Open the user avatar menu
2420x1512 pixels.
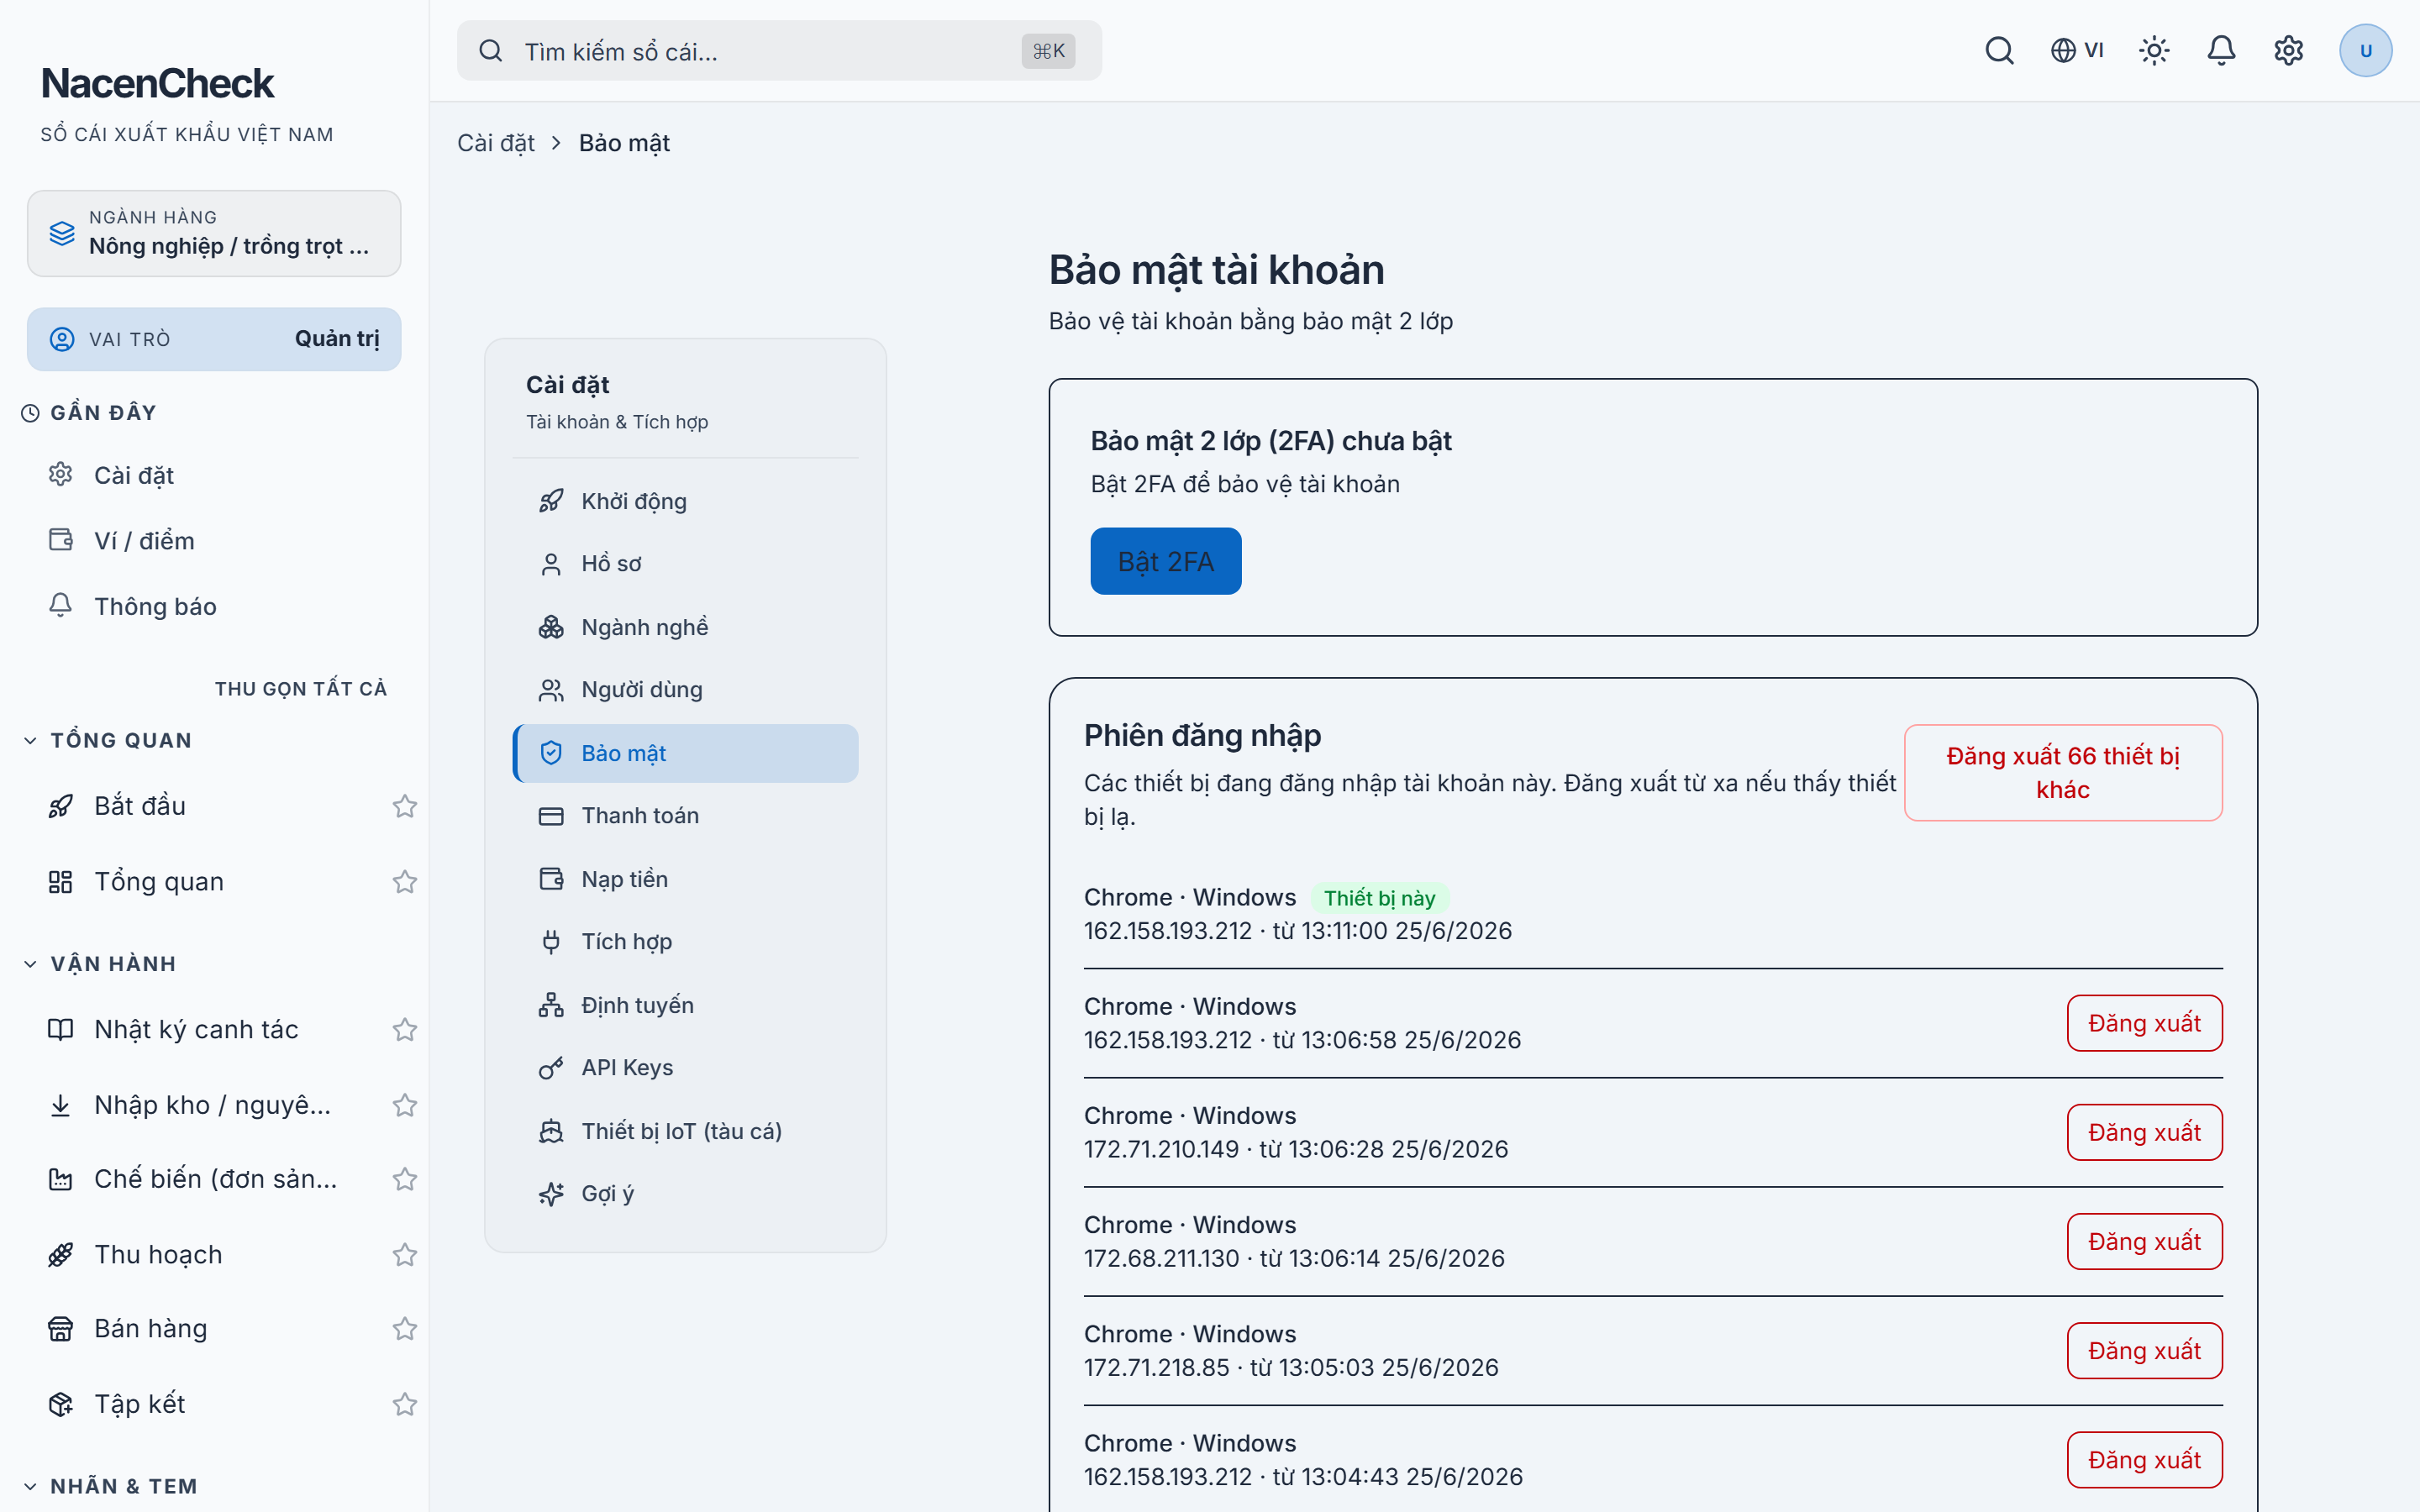coord(2365,50)
